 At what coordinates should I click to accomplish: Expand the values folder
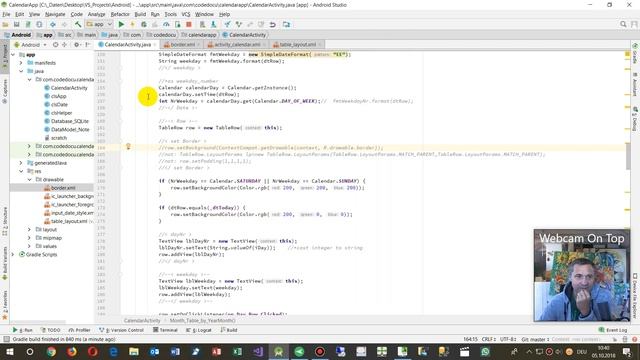(29, 246)
